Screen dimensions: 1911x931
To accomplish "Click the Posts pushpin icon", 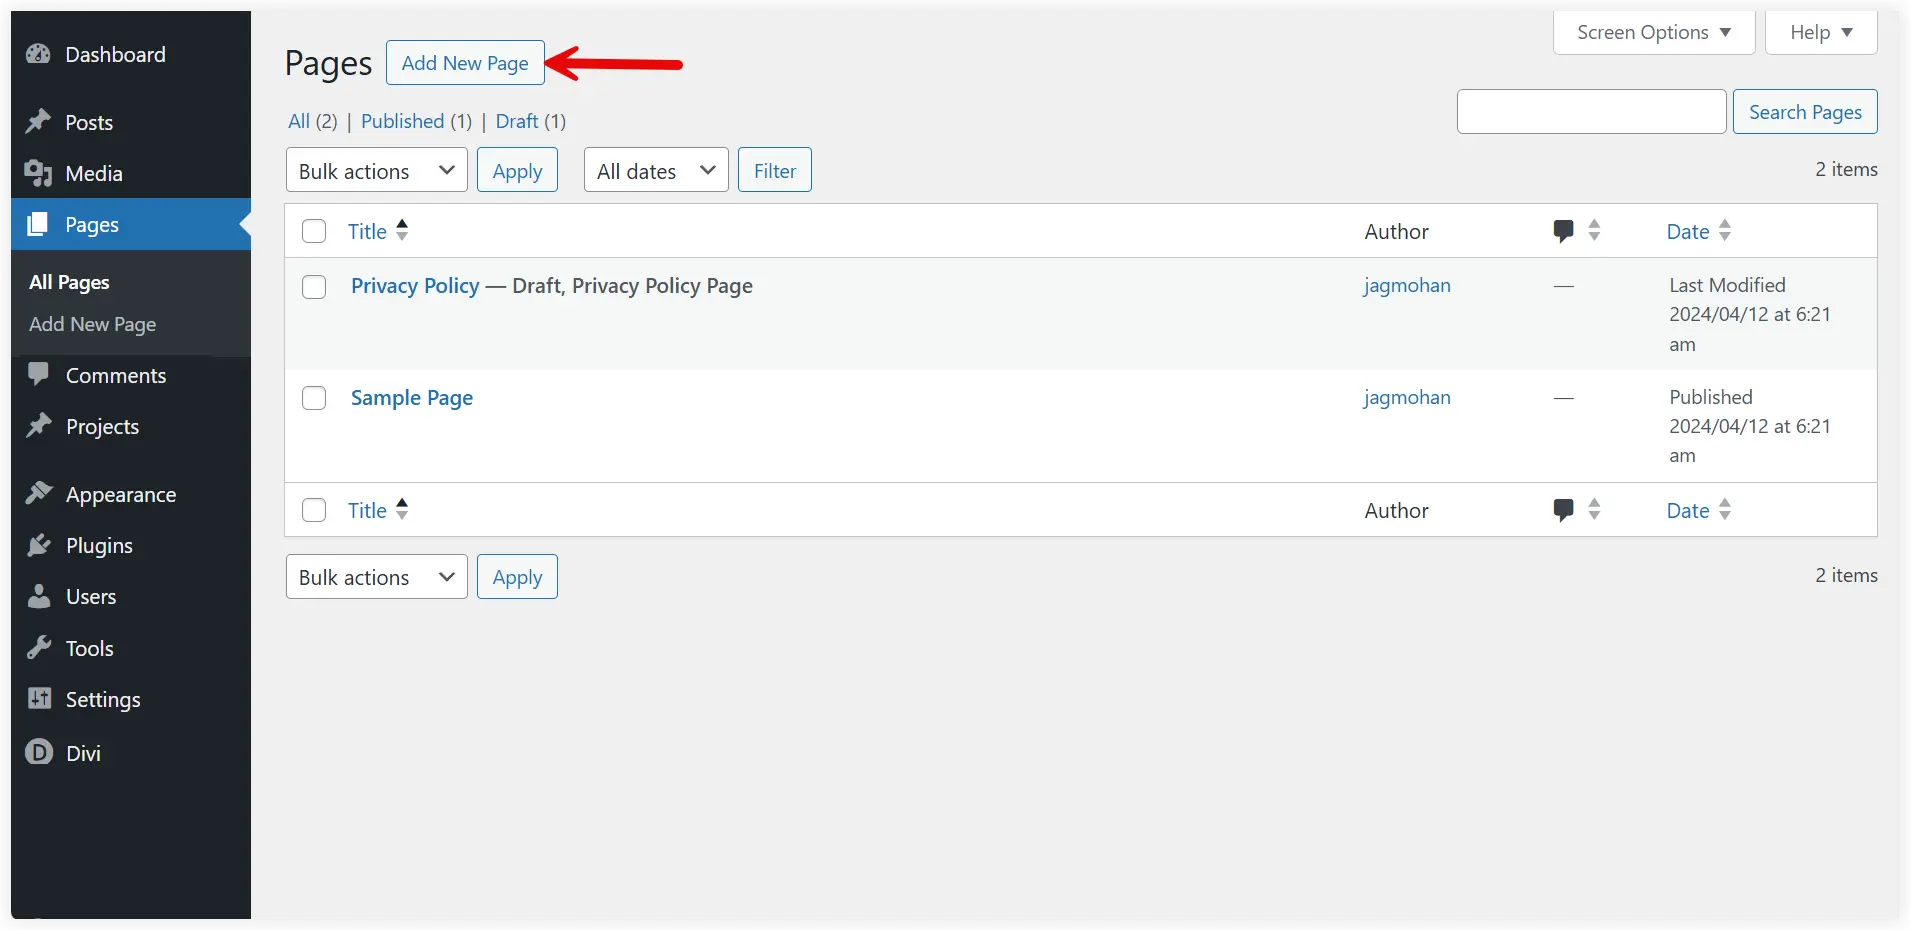I will pyautogui.click(x=38, y=122).
